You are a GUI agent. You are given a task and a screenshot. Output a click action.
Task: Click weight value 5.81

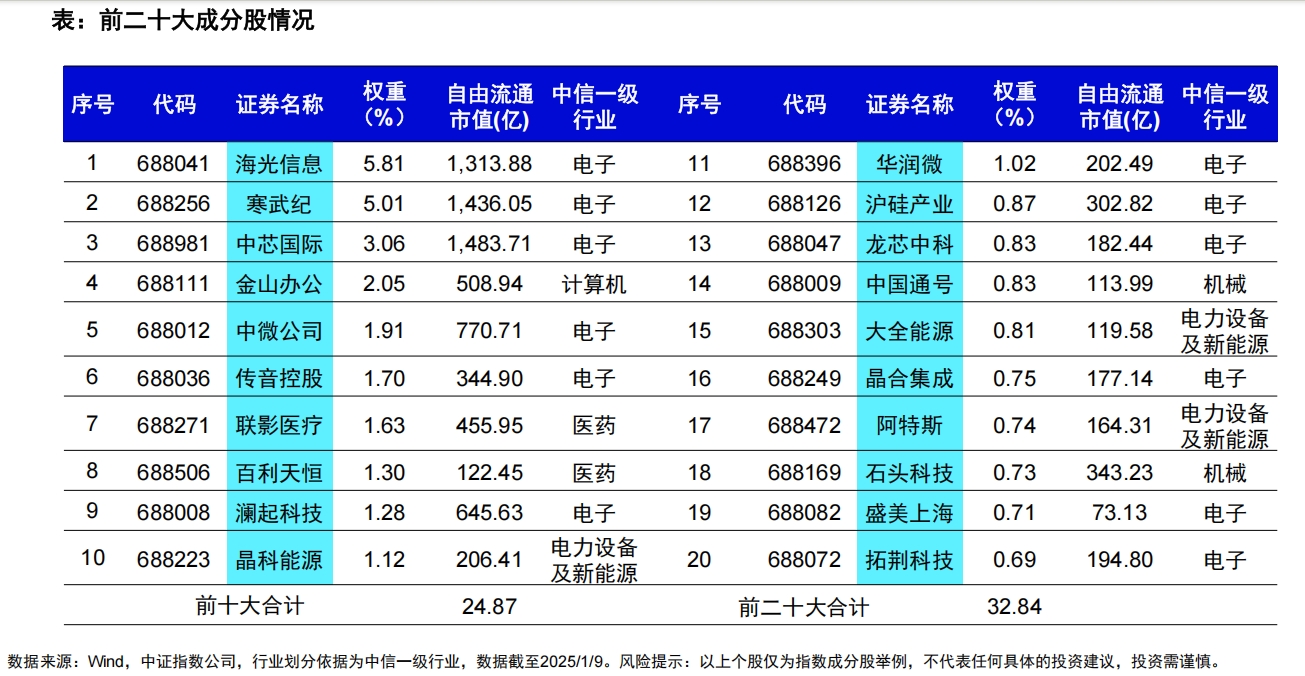coord(385,163)
